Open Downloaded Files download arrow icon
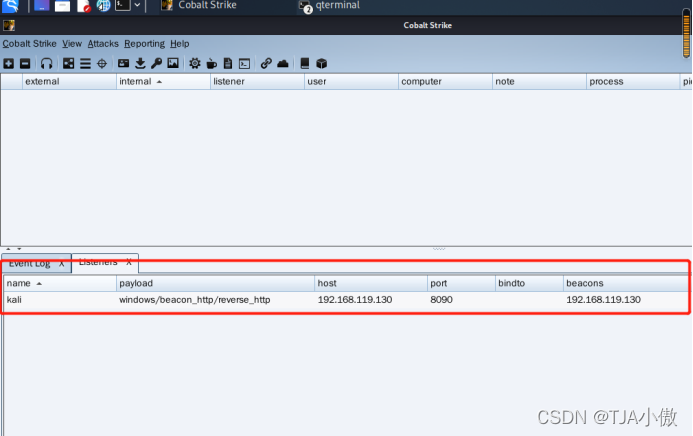Viewport: 693px width, 436px height. (140, 64)
